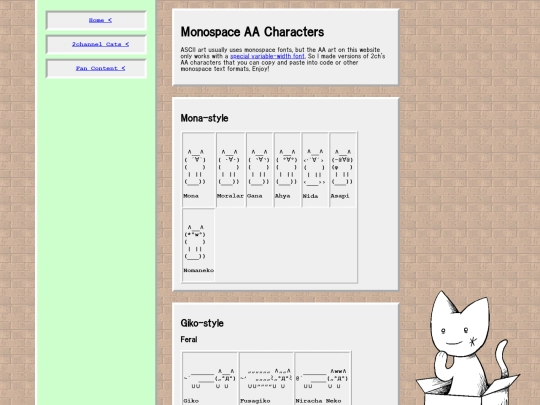Select the Nomaneko ASCII cat art
This screenshot has width=540, height=405.
coord(195,242)
